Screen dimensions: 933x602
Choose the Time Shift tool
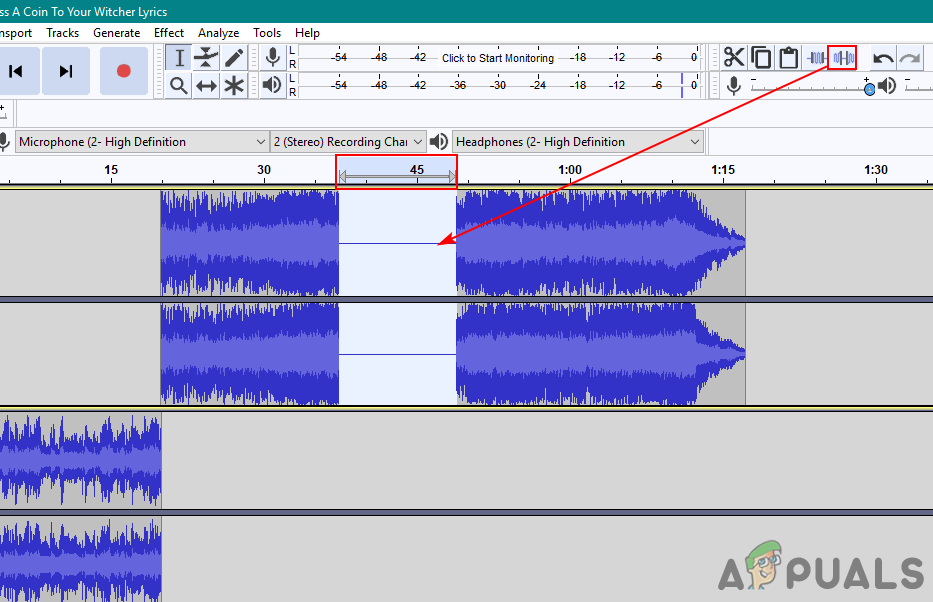tap(205, 85)
